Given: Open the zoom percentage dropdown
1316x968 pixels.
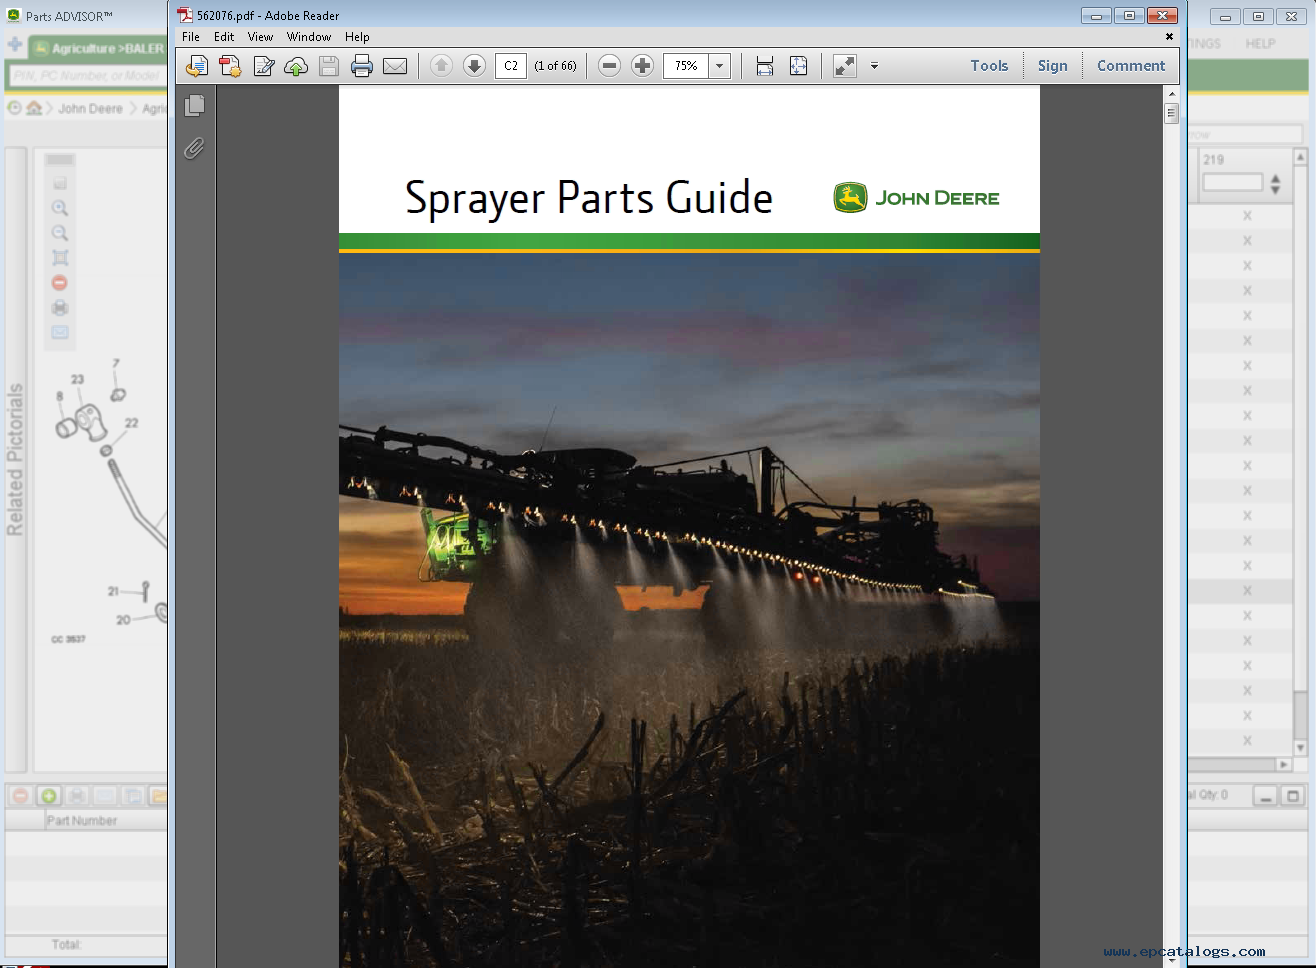Looking at the screenshot, I should coord(719,66).
